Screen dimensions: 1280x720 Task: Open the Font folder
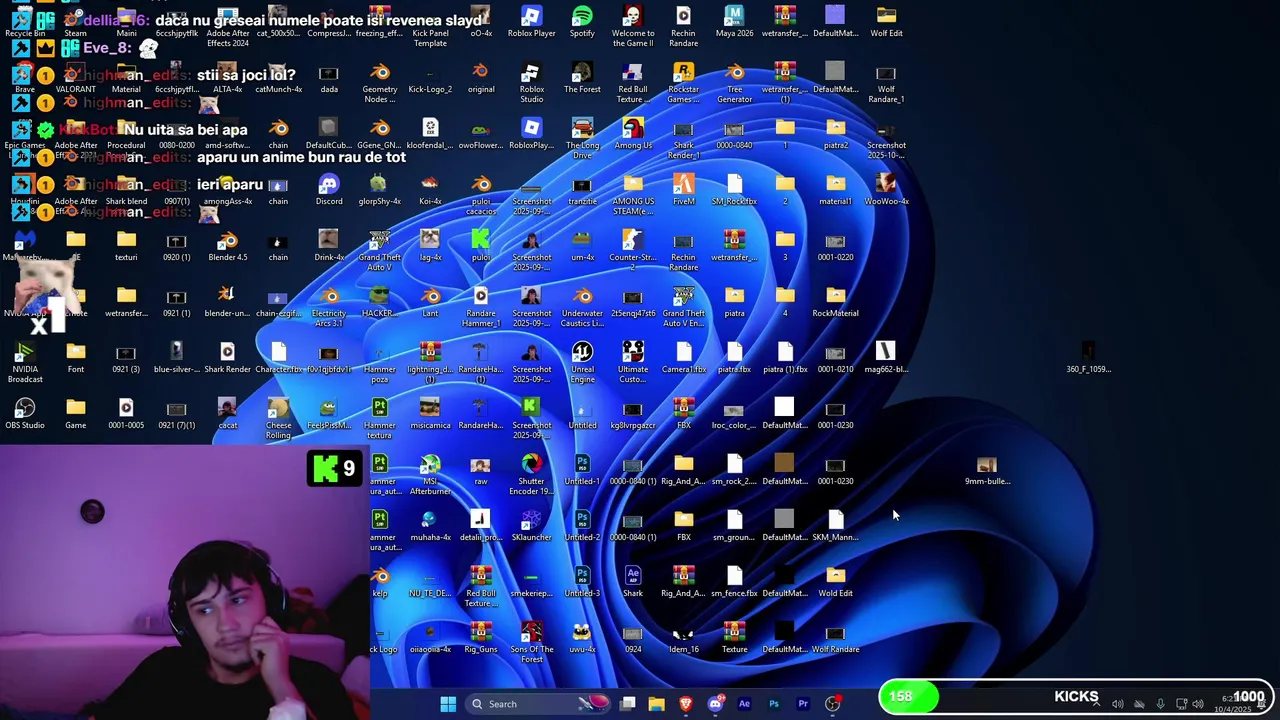[76, 358]
